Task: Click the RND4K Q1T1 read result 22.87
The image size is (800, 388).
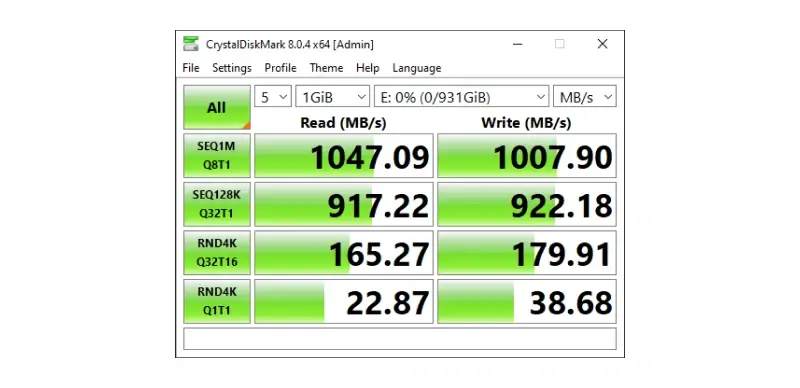Action: click(344, 301)
